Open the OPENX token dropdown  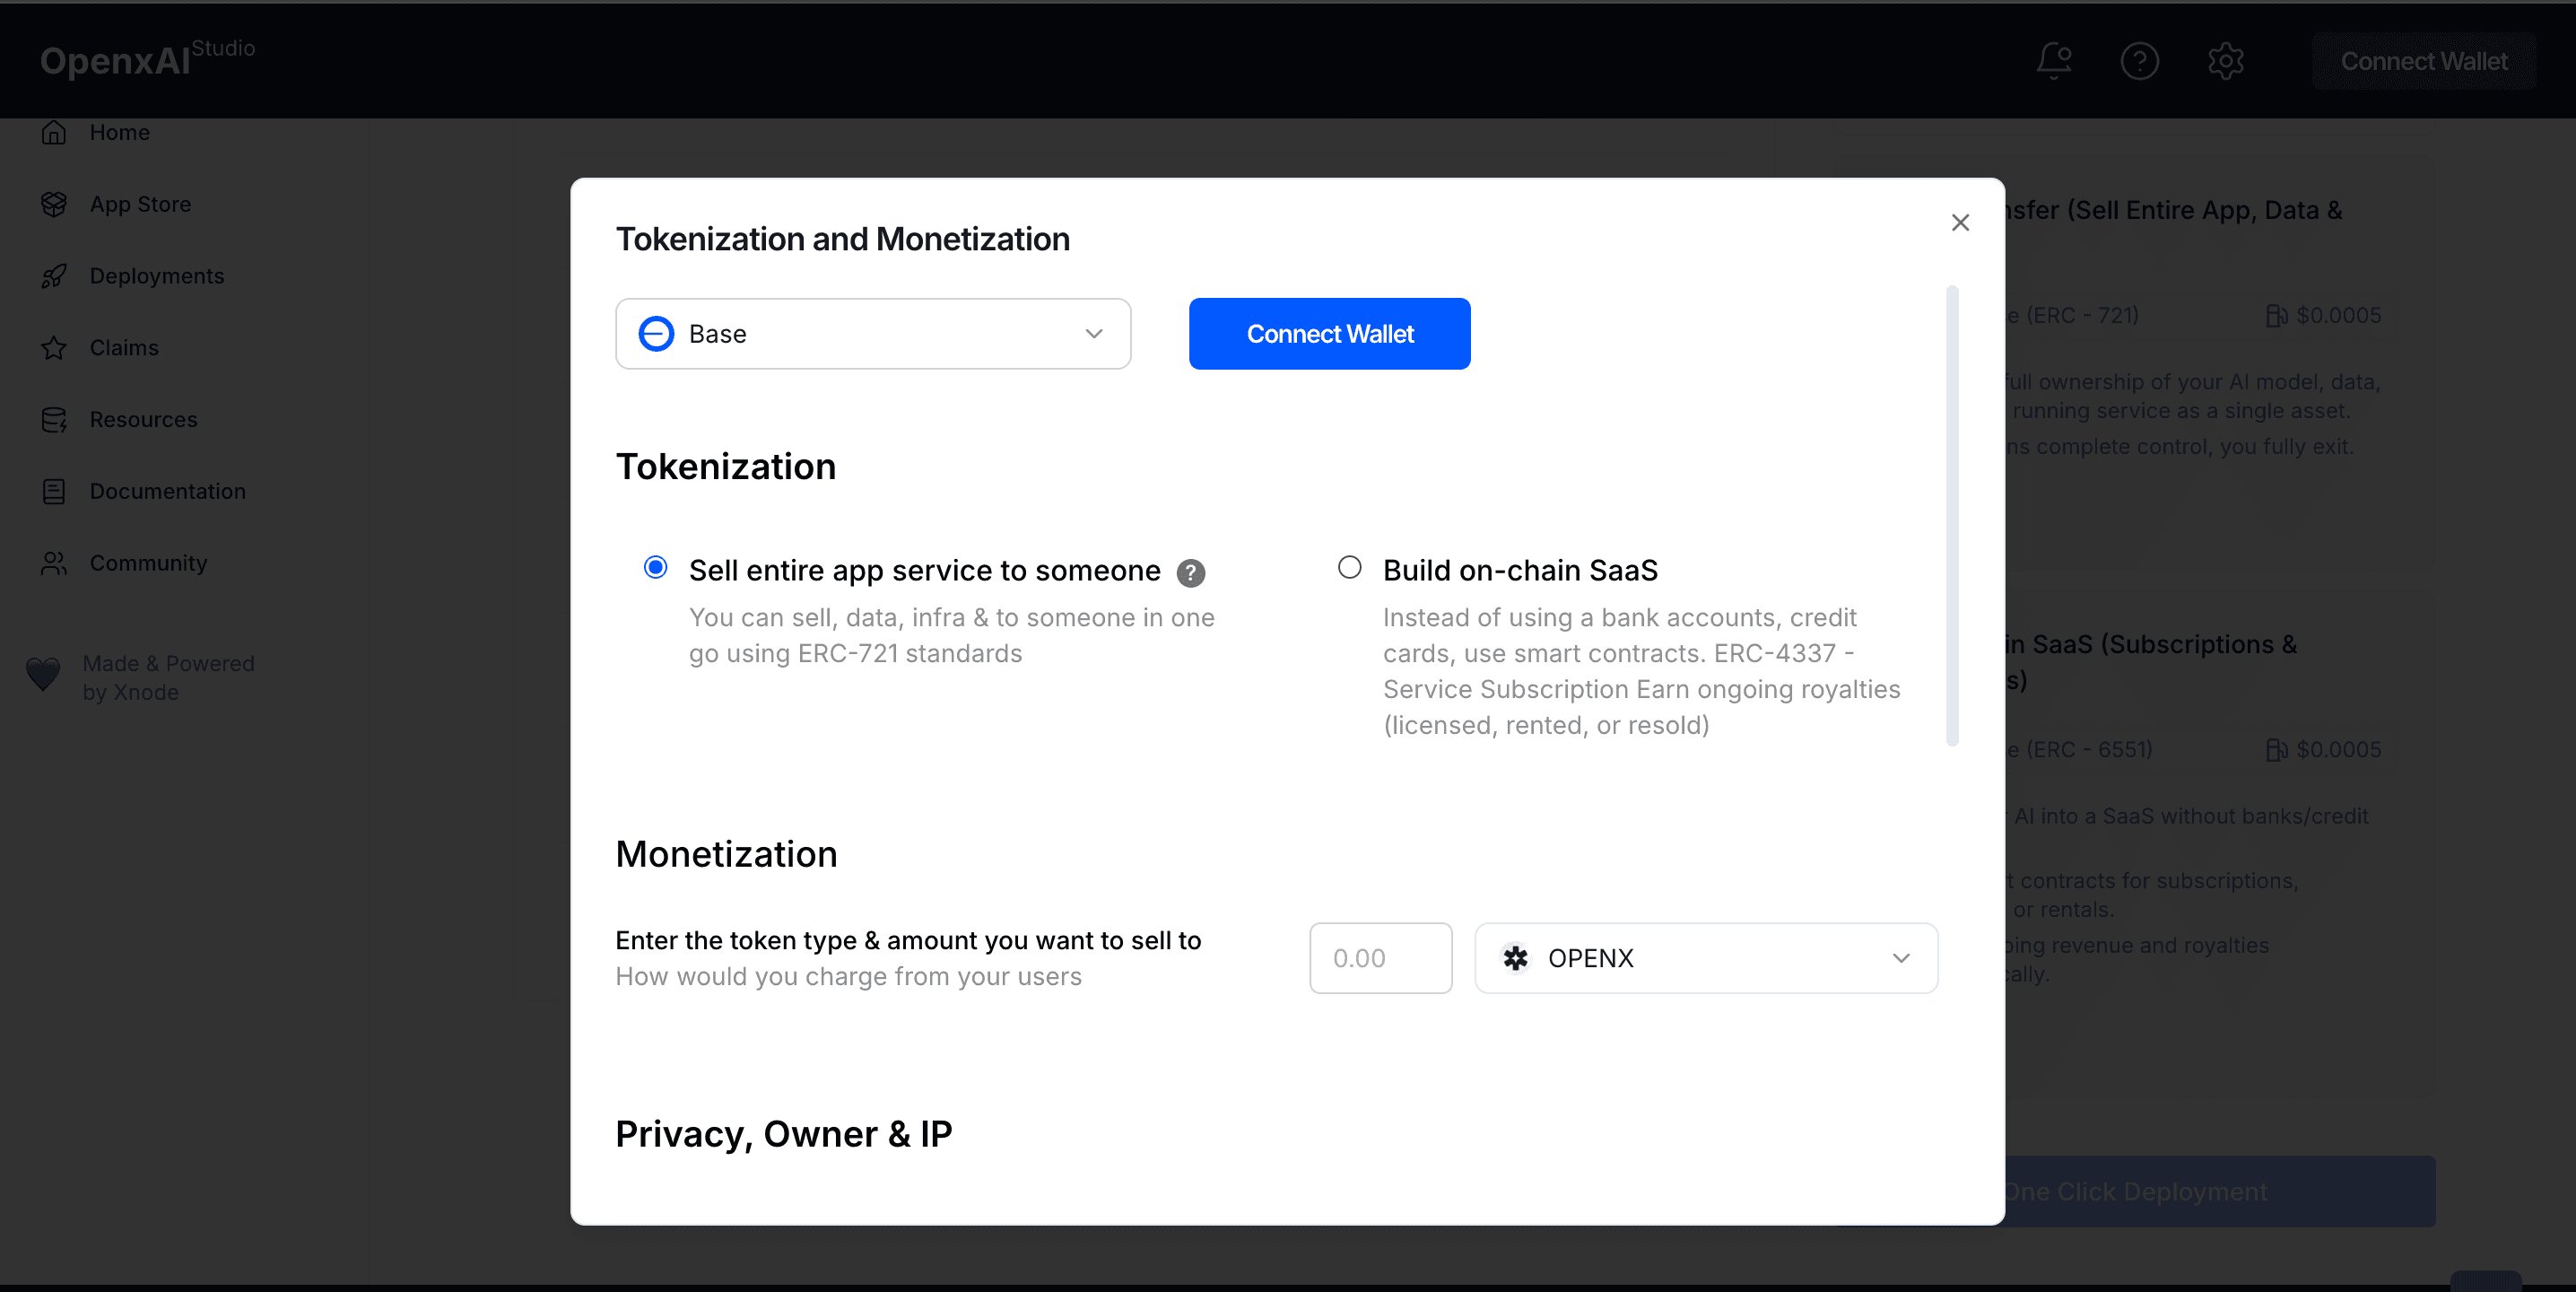[x=1706, y=957]
